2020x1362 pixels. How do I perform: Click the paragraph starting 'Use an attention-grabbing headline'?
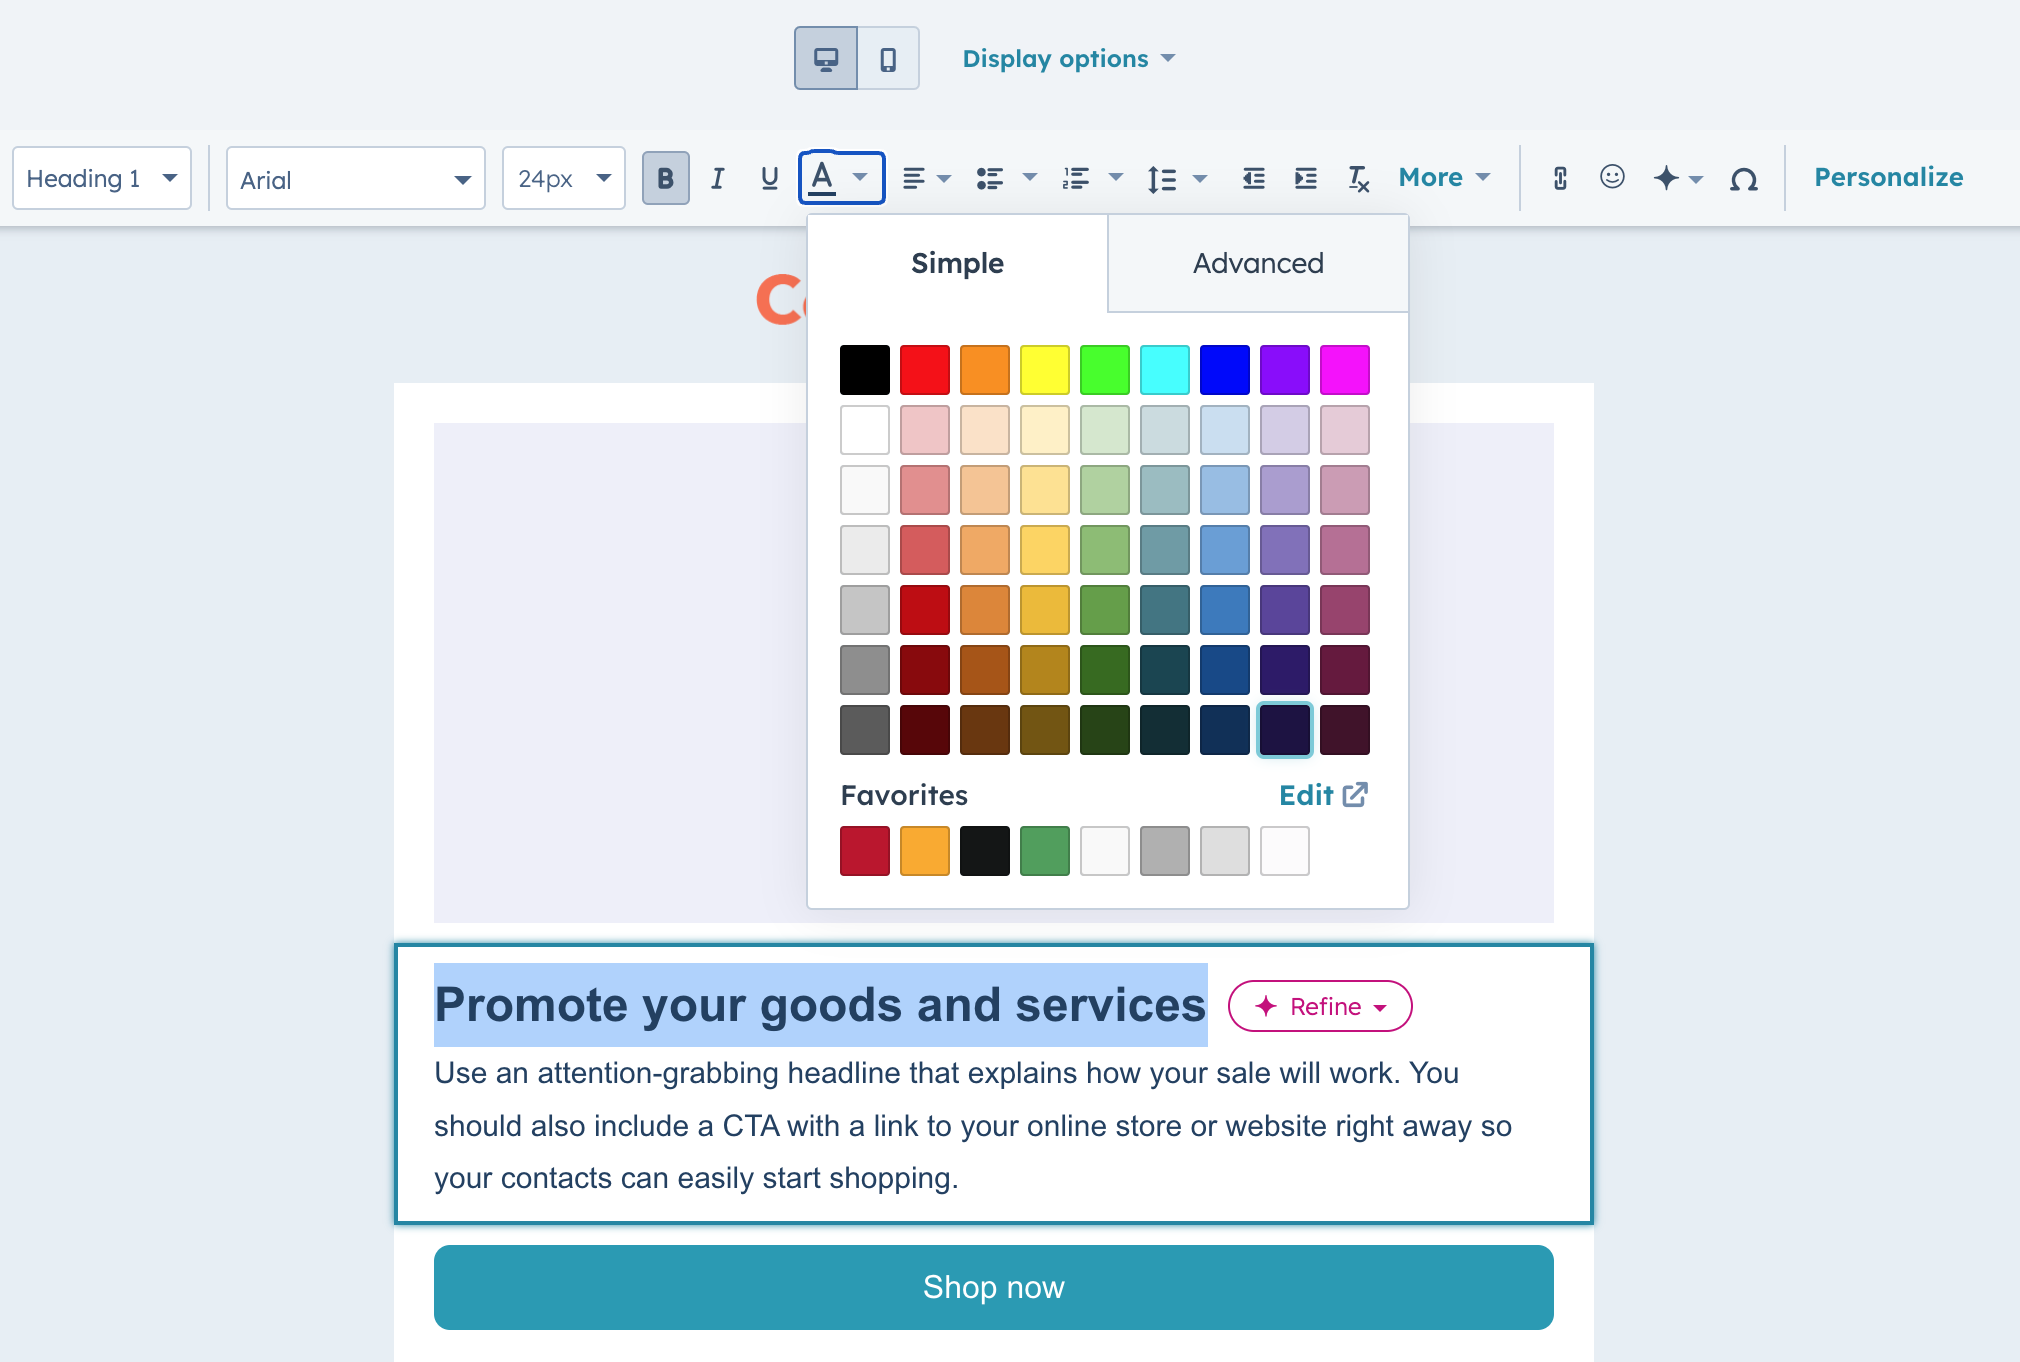pos(973,1126)
